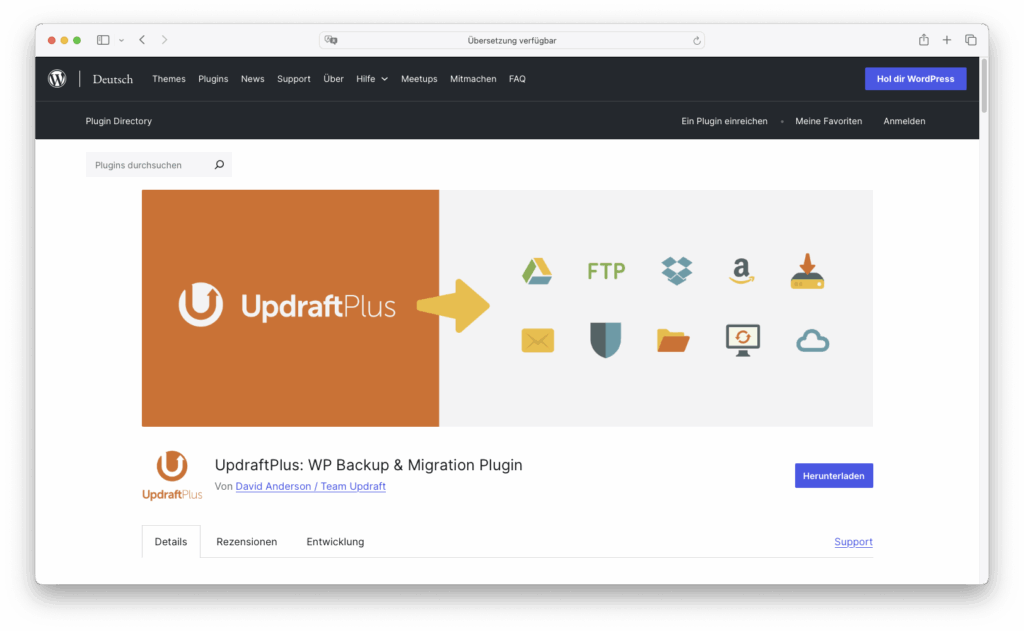Click the email envelope icon in banner
The image size is (1024, 631).
[537, 340]
